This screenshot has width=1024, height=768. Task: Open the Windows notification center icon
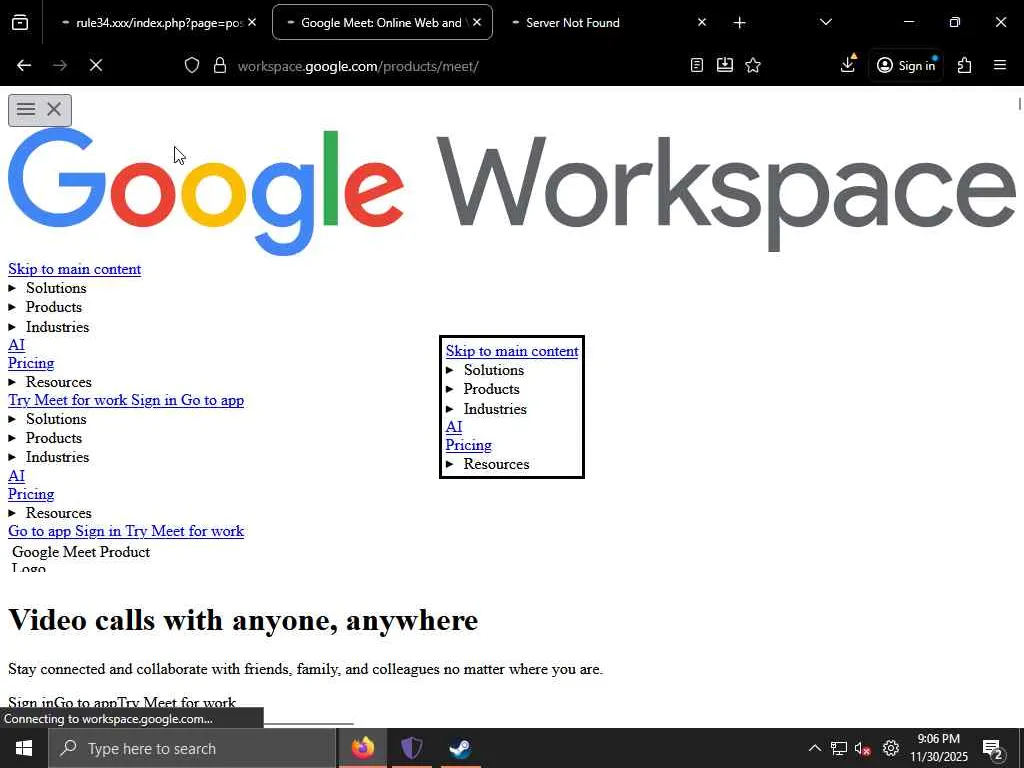(x=993, y=749)
